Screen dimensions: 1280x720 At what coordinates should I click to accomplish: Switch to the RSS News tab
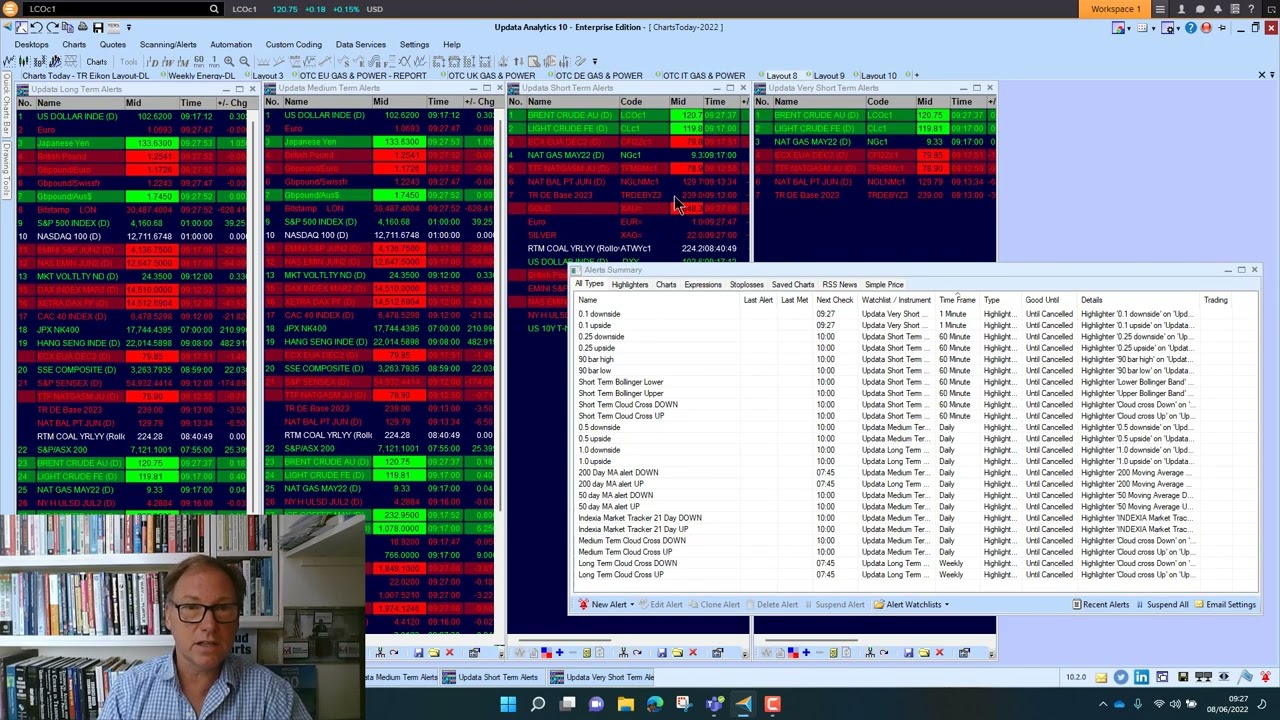point(839,285)
